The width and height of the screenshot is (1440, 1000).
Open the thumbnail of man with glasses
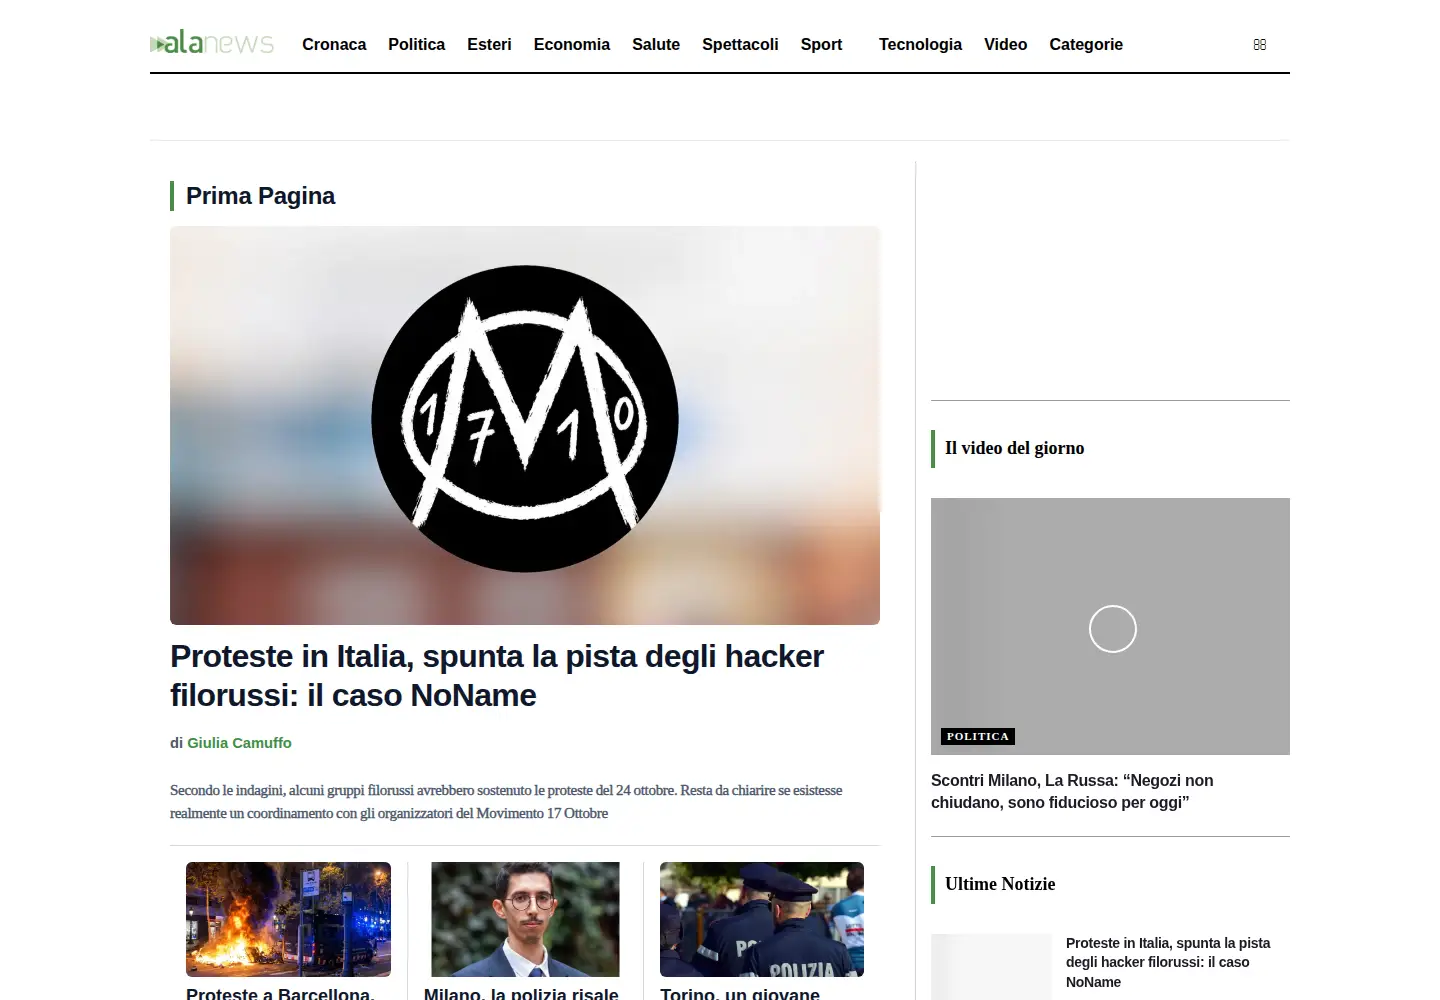point(525,919)
